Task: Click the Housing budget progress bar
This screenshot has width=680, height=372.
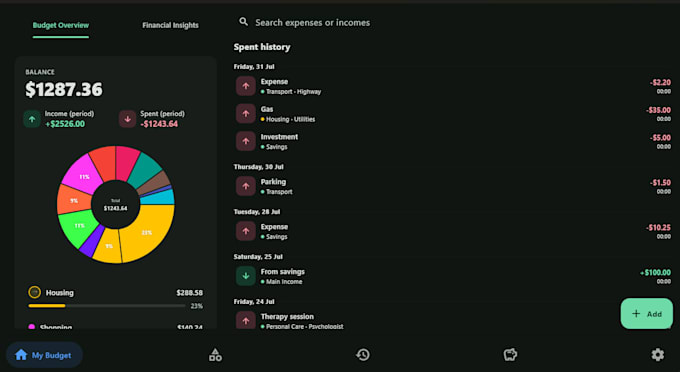Action: pos(107,306)
